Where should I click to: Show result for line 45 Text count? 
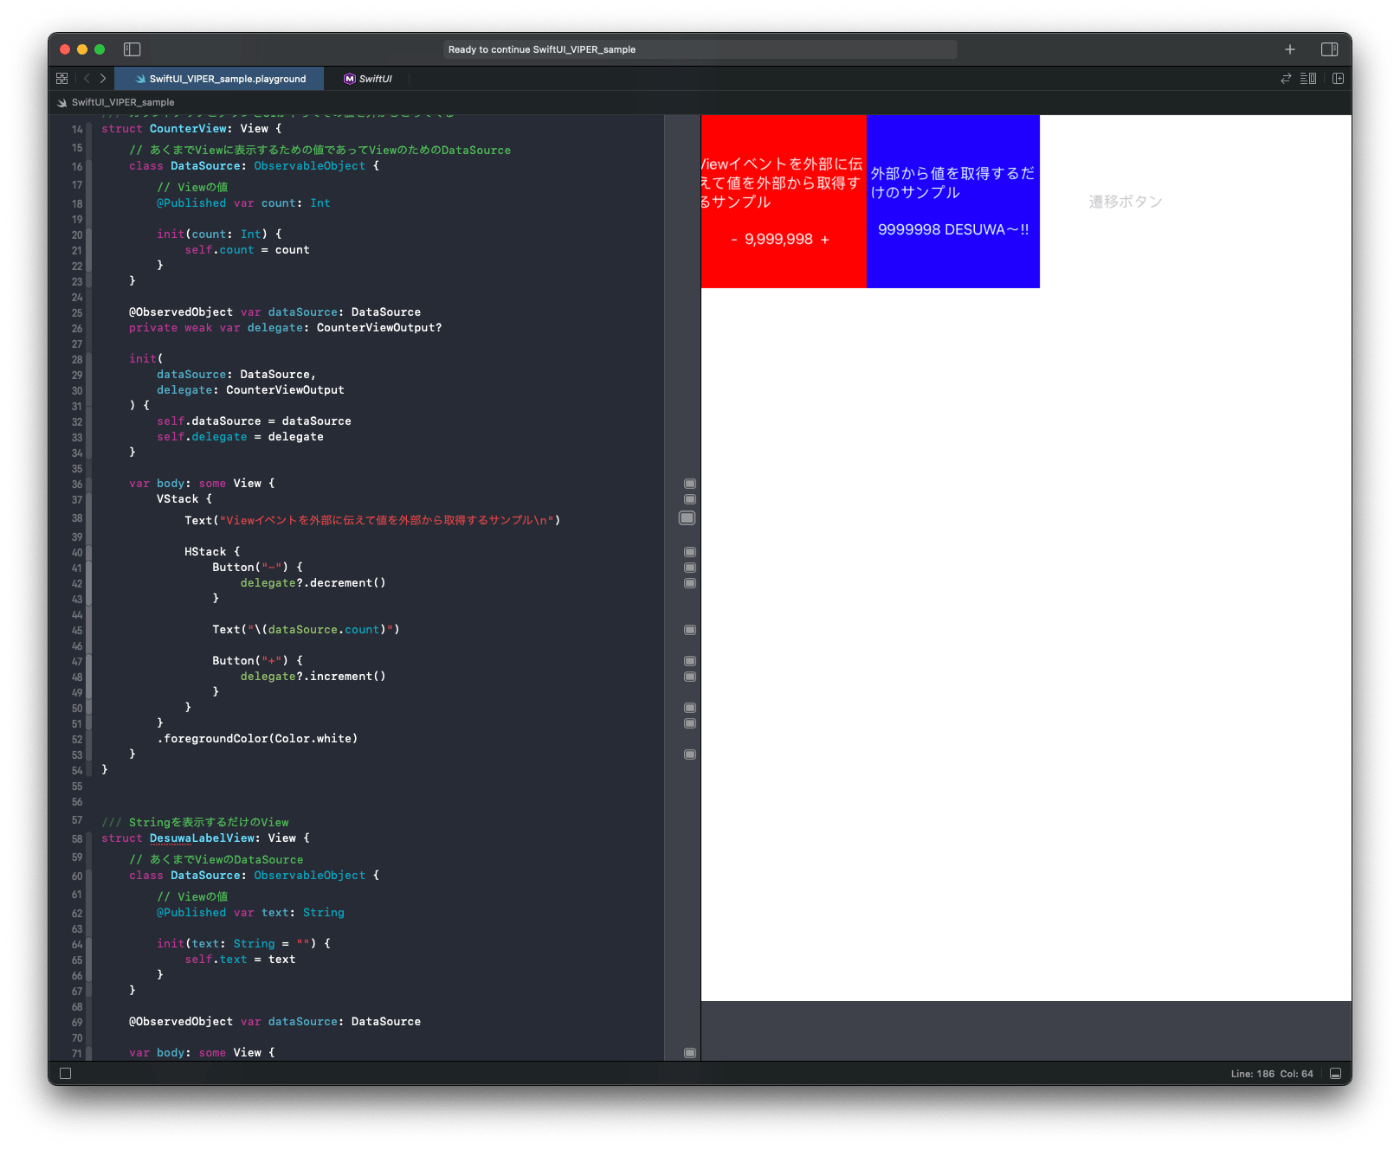click(x=689, y=630)
